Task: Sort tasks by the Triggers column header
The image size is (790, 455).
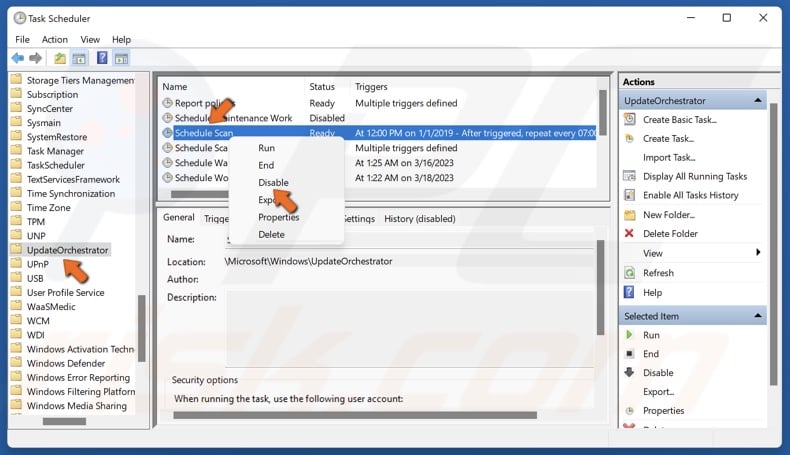Action: click(371, 87)
